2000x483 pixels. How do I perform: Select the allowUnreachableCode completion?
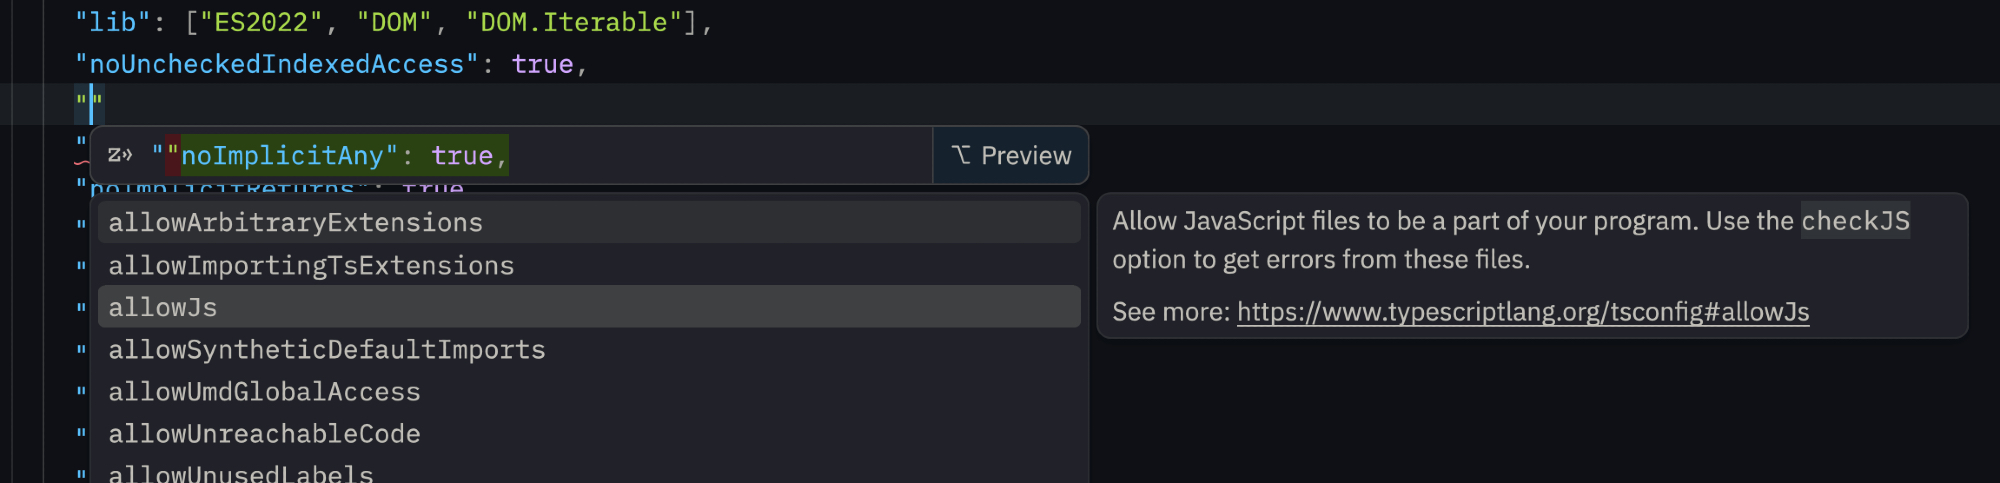[x=264, y=433]
